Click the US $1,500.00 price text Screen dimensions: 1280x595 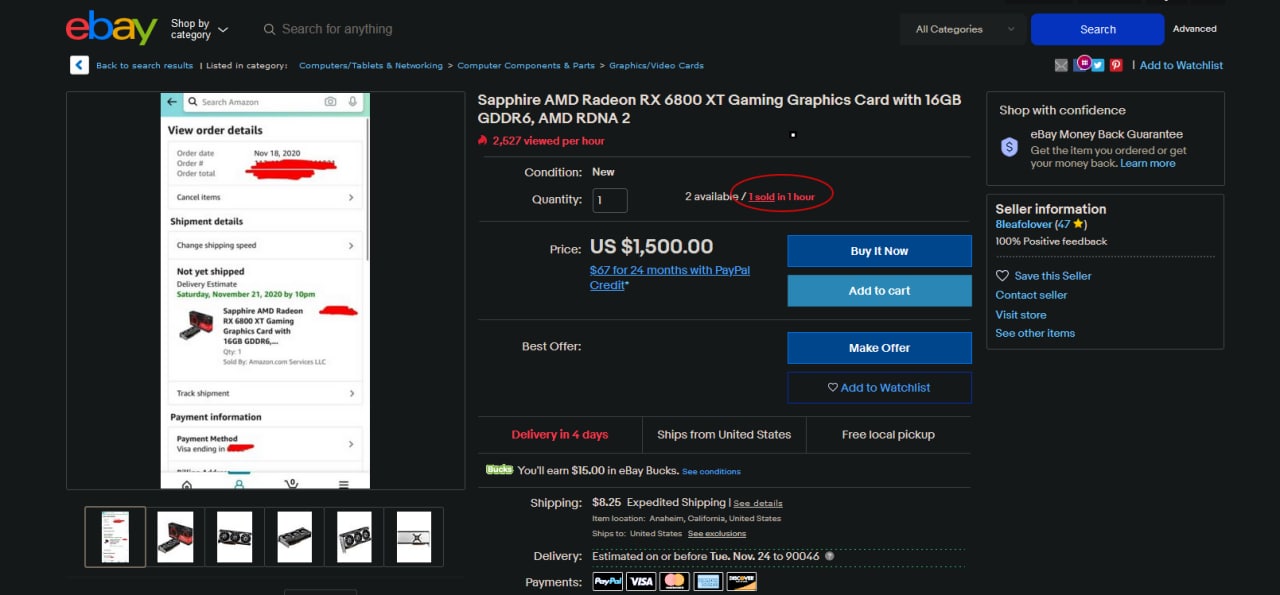click(x=651, y=246)
